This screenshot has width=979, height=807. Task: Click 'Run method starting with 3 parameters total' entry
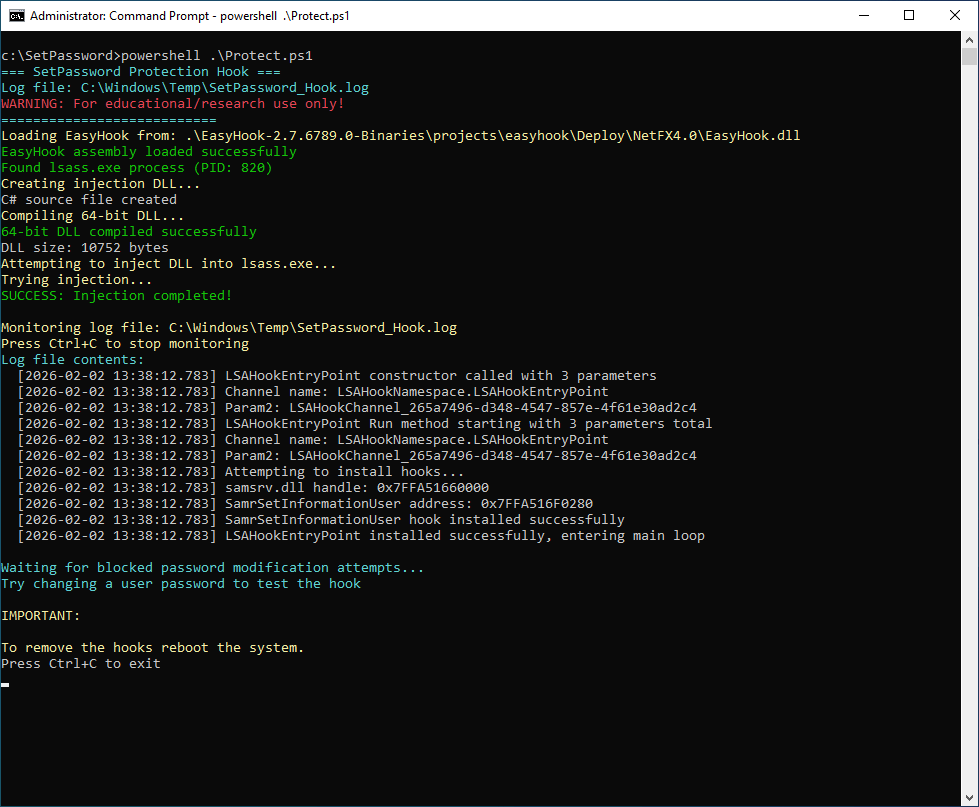click(x=365, y=424)
